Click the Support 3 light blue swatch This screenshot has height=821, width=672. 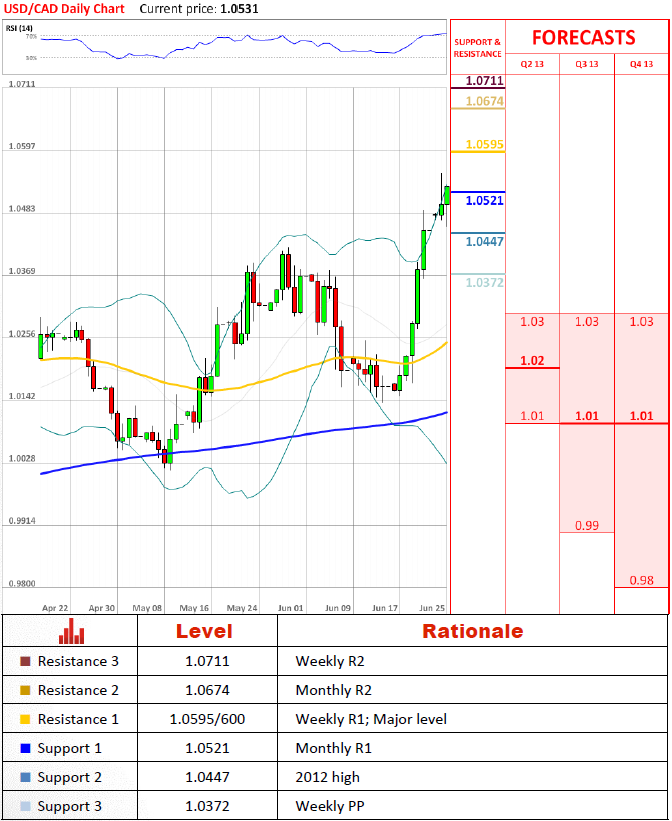tap(25, 806)
